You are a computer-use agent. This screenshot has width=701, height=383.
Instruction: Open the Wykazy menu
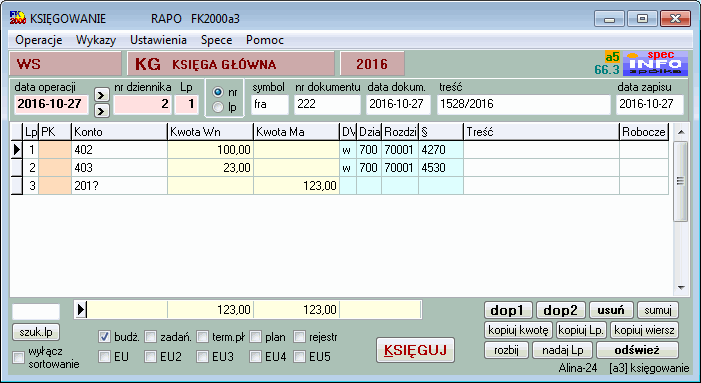coord(96,40)
